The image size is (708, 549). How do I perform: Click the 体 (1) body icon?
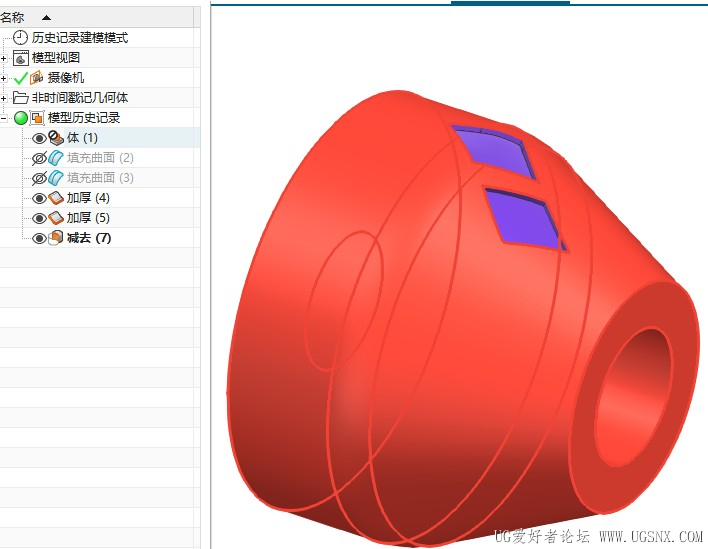tap(56, 138)
